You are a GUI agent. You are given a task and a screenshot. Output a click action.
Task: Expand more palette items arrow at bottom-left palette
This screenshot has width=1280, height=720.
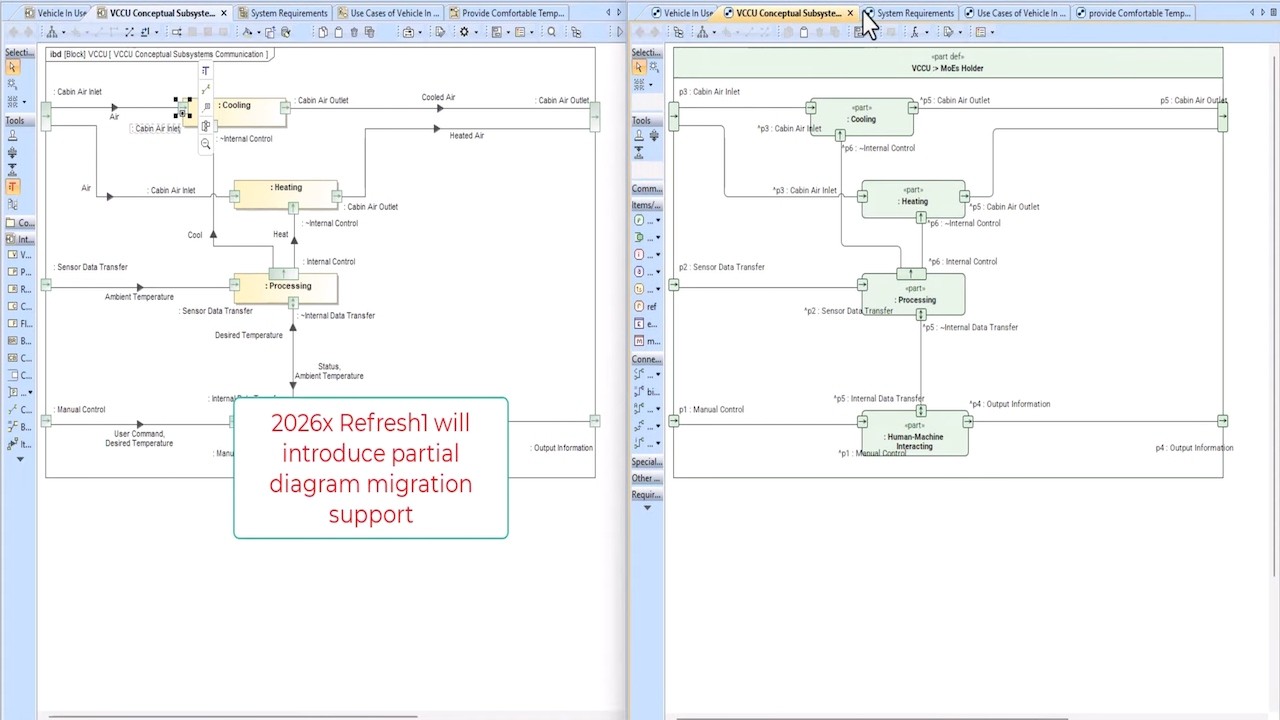tap(20, 459)
